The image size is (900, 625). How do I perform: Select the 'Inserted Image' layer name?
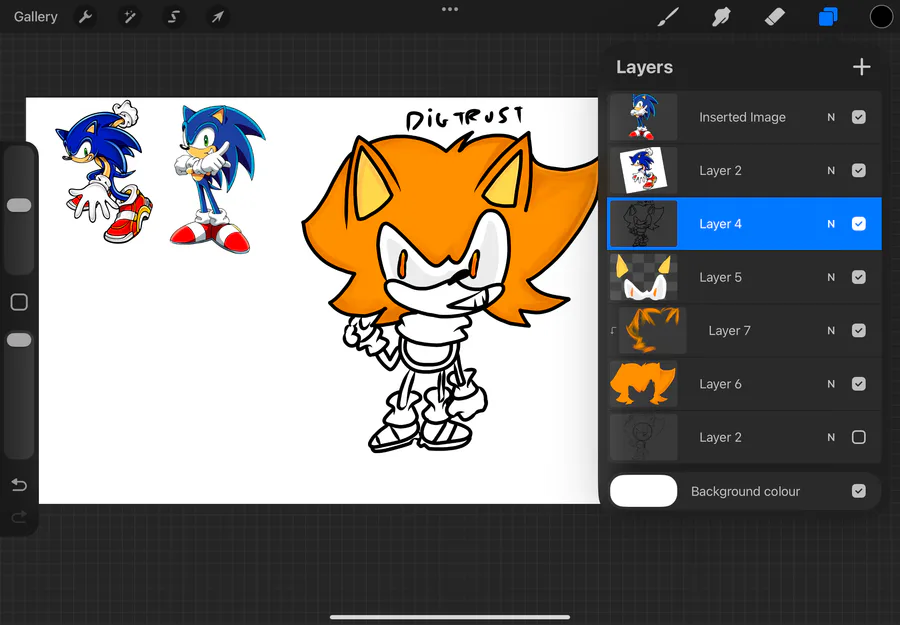coord(742,117)
